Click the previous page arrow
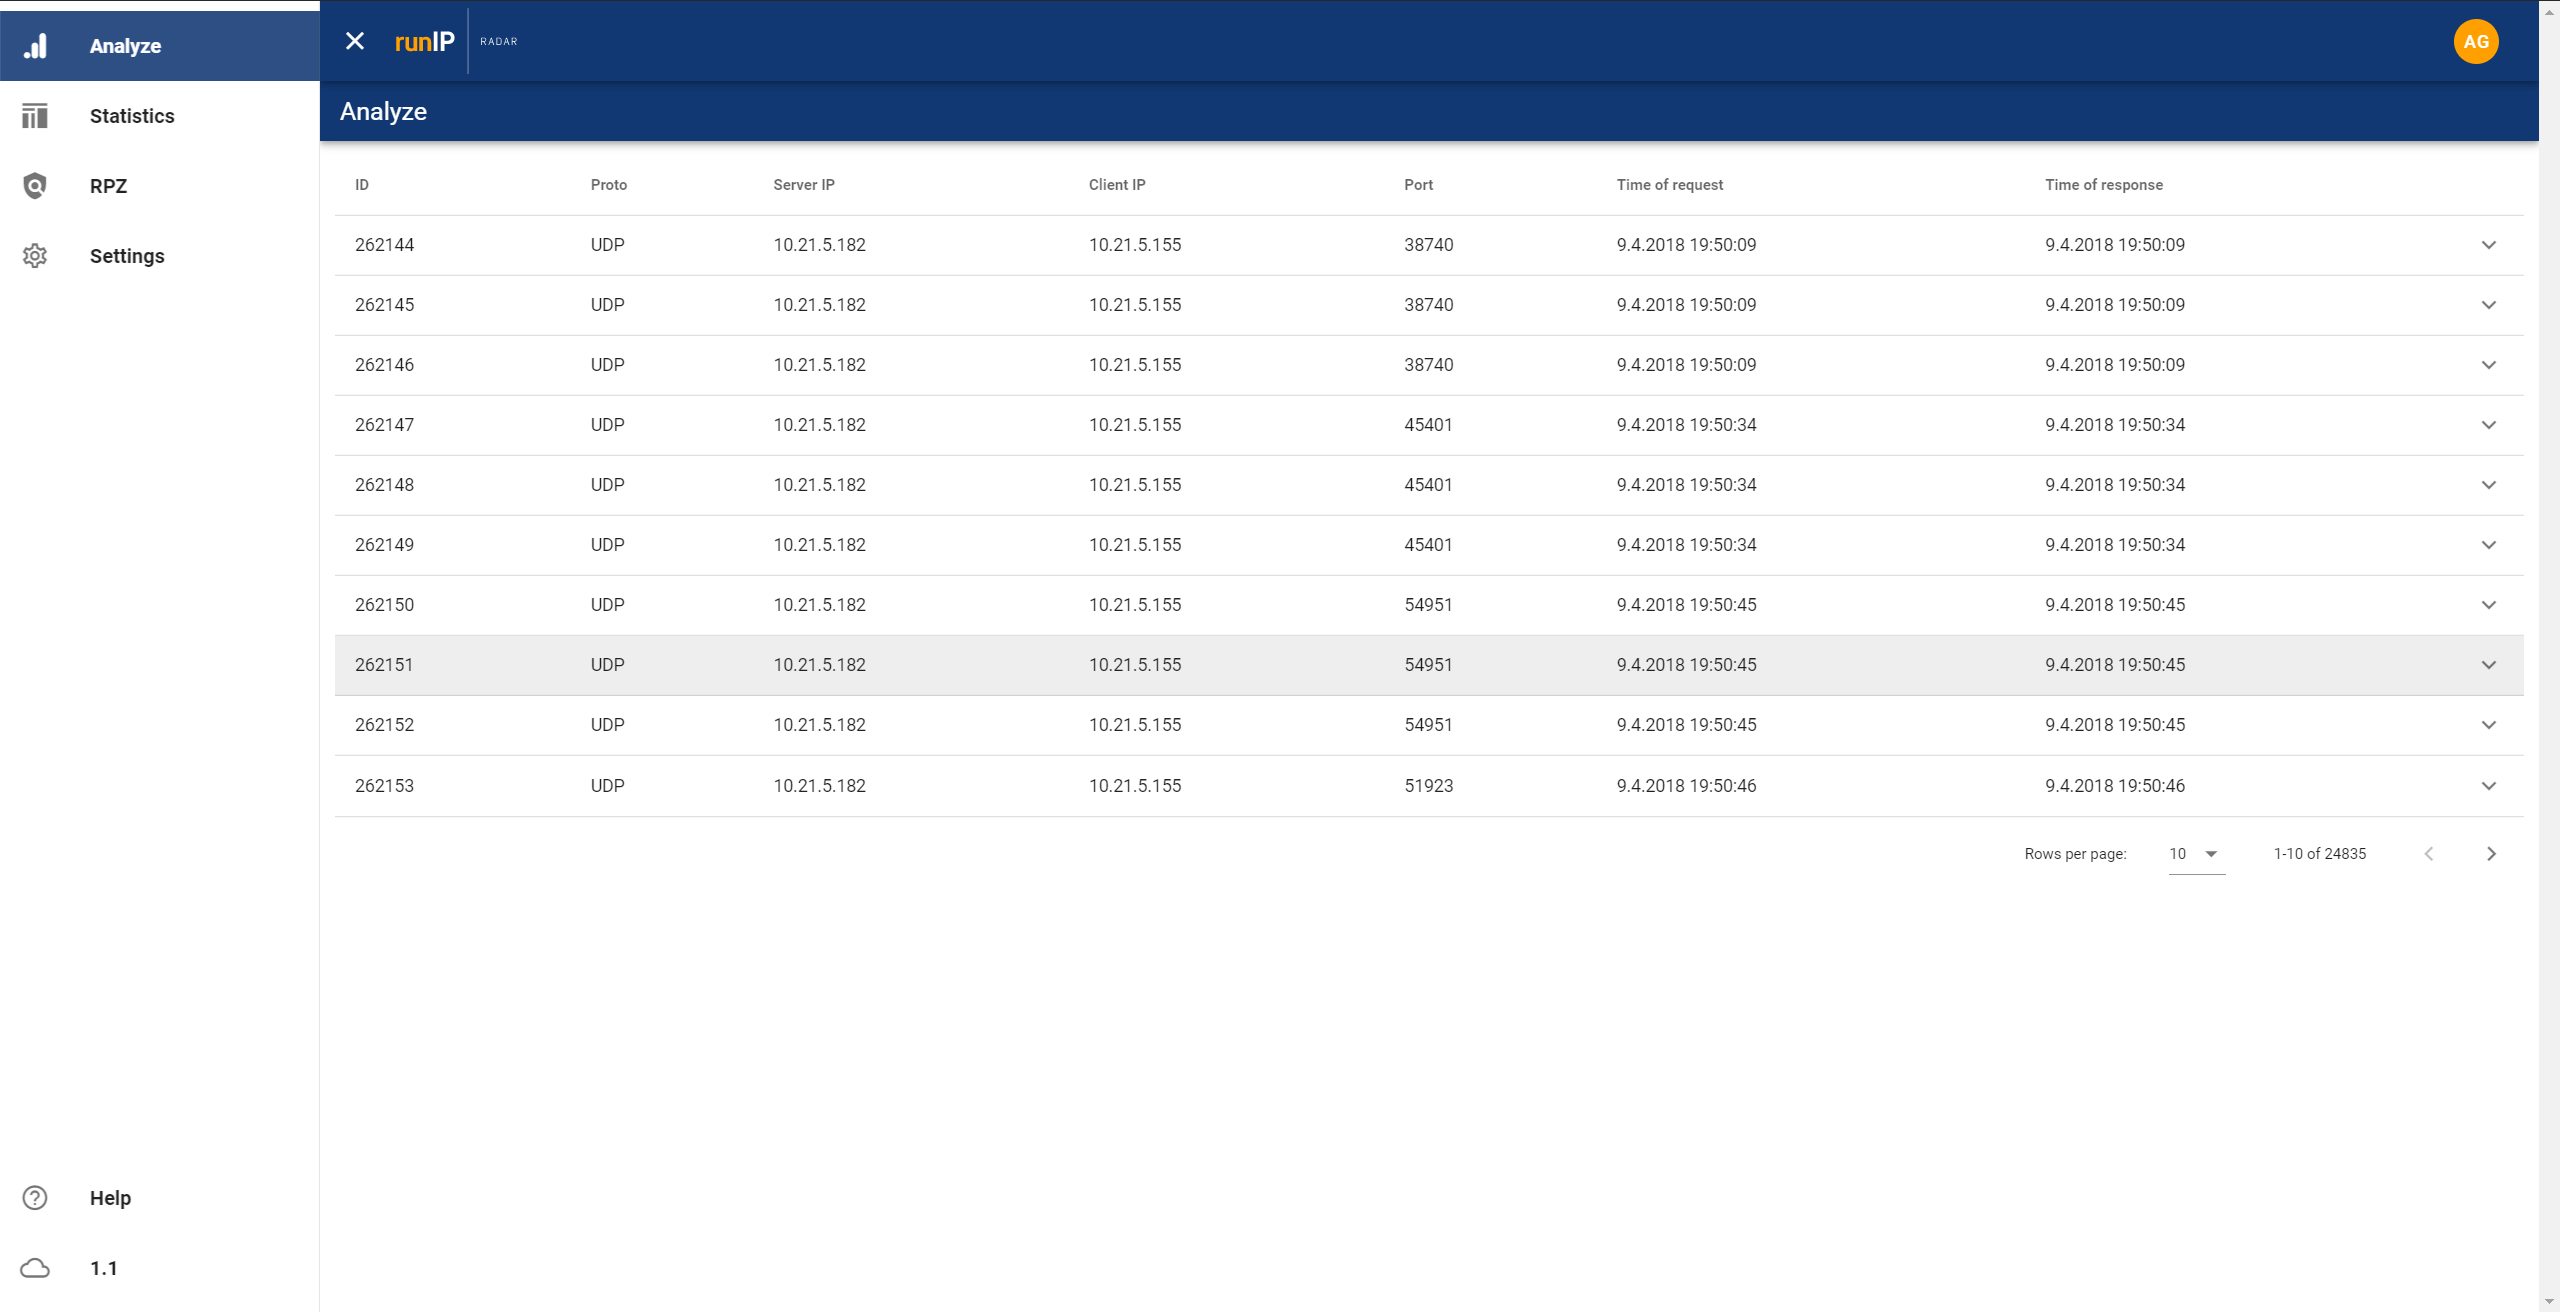The width and height of the screenshot is (2560, 1312). [x=2429, y=854]
